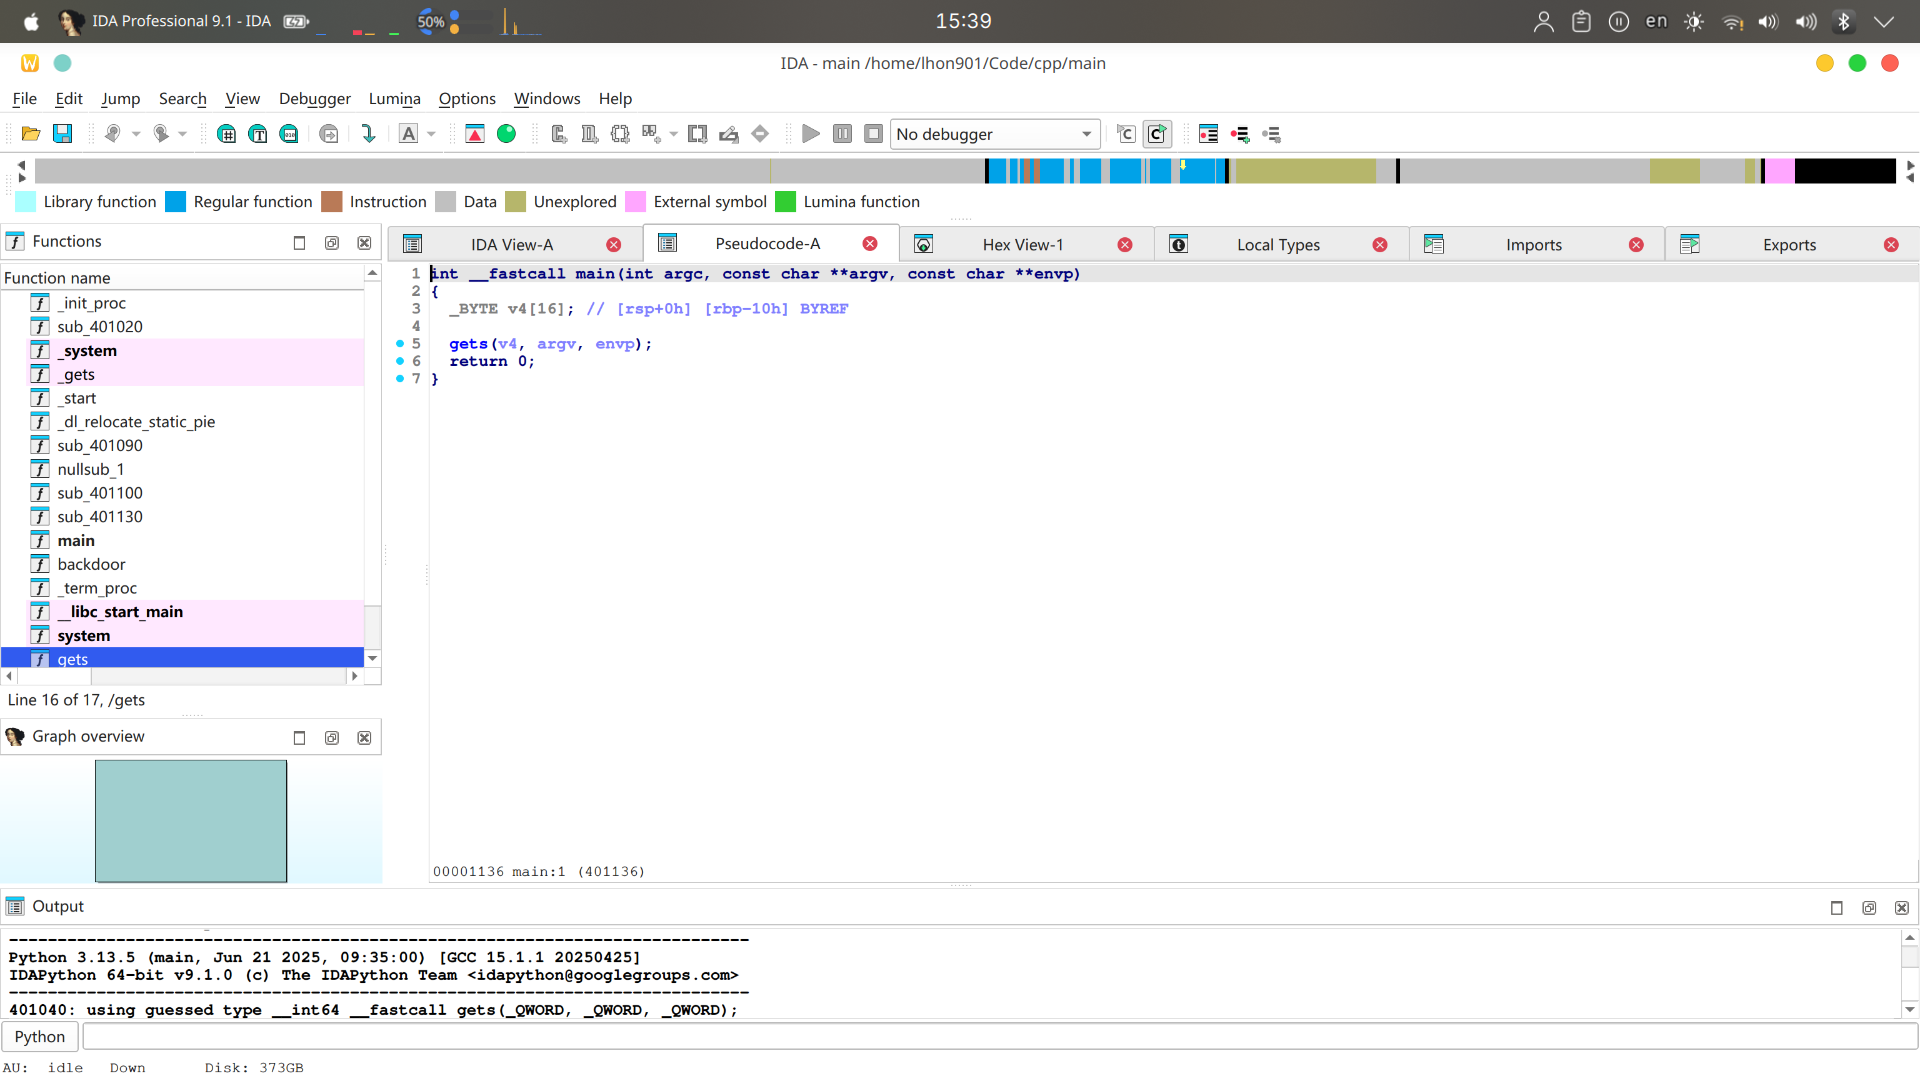Expand the text search A dropdown arrow
This screenshot has height=1080, width=1920.
432,134
